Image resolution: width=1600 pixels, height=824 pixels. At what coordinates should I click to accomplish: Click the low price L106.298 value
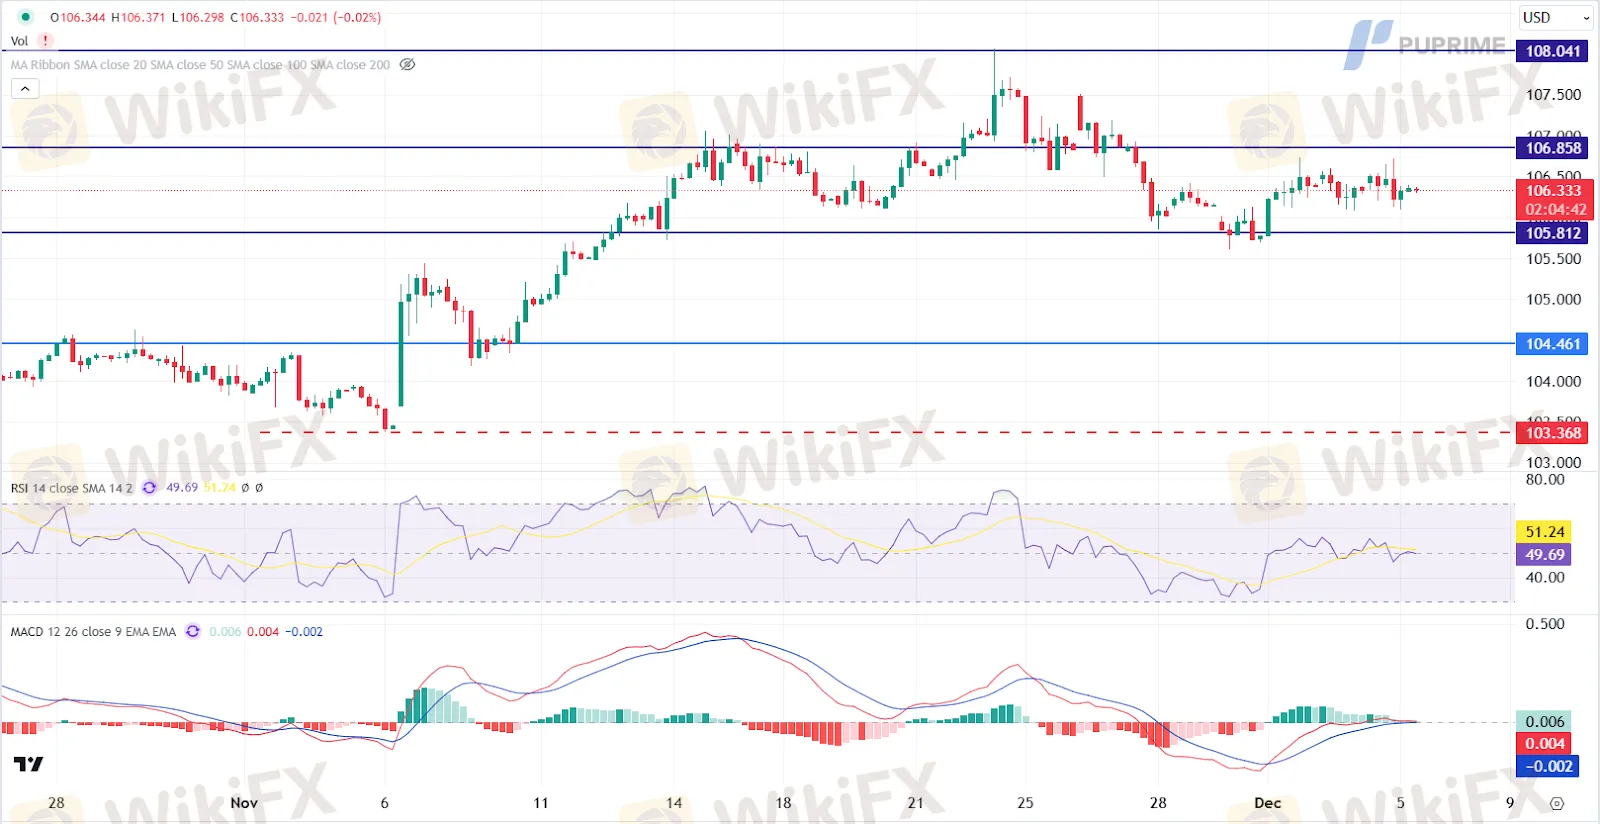coord(198,18)
